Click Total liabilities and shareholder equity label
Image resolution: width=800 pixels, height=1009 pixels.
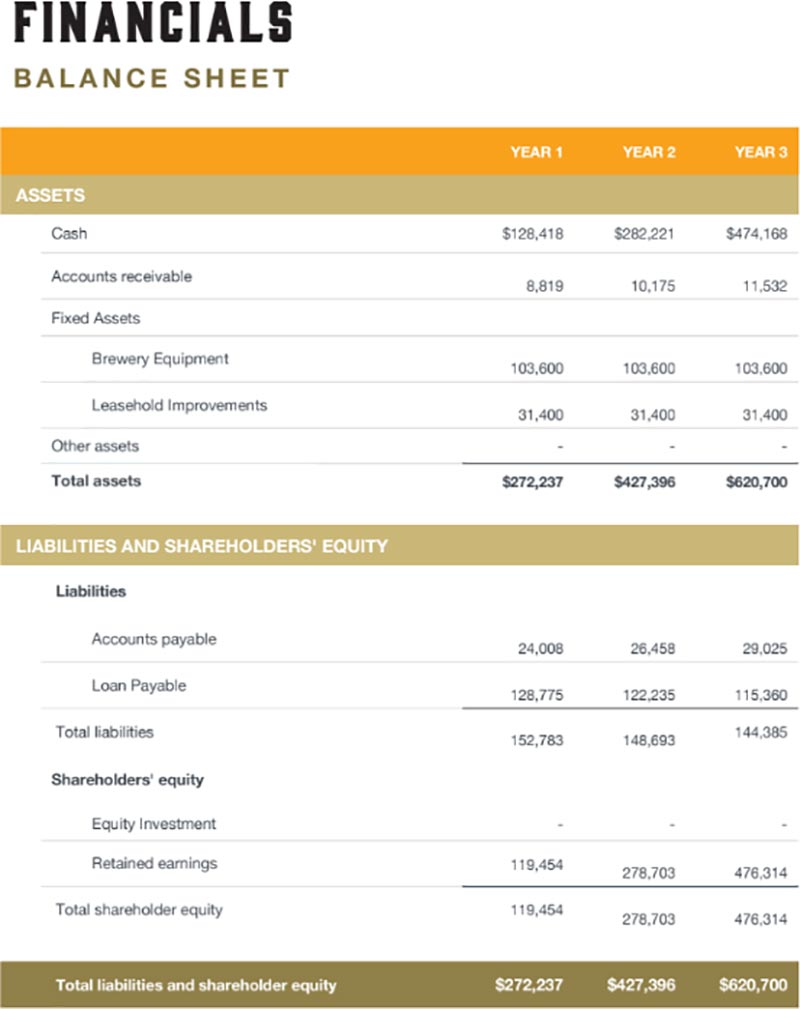(196, 985)
